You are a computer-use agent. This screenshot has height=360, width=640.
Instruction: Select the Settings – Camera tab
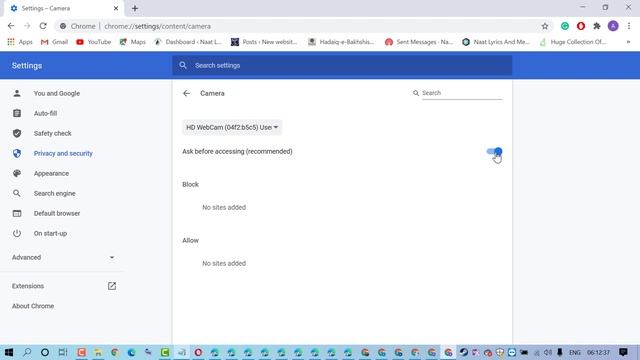click(x=63, y=8)
